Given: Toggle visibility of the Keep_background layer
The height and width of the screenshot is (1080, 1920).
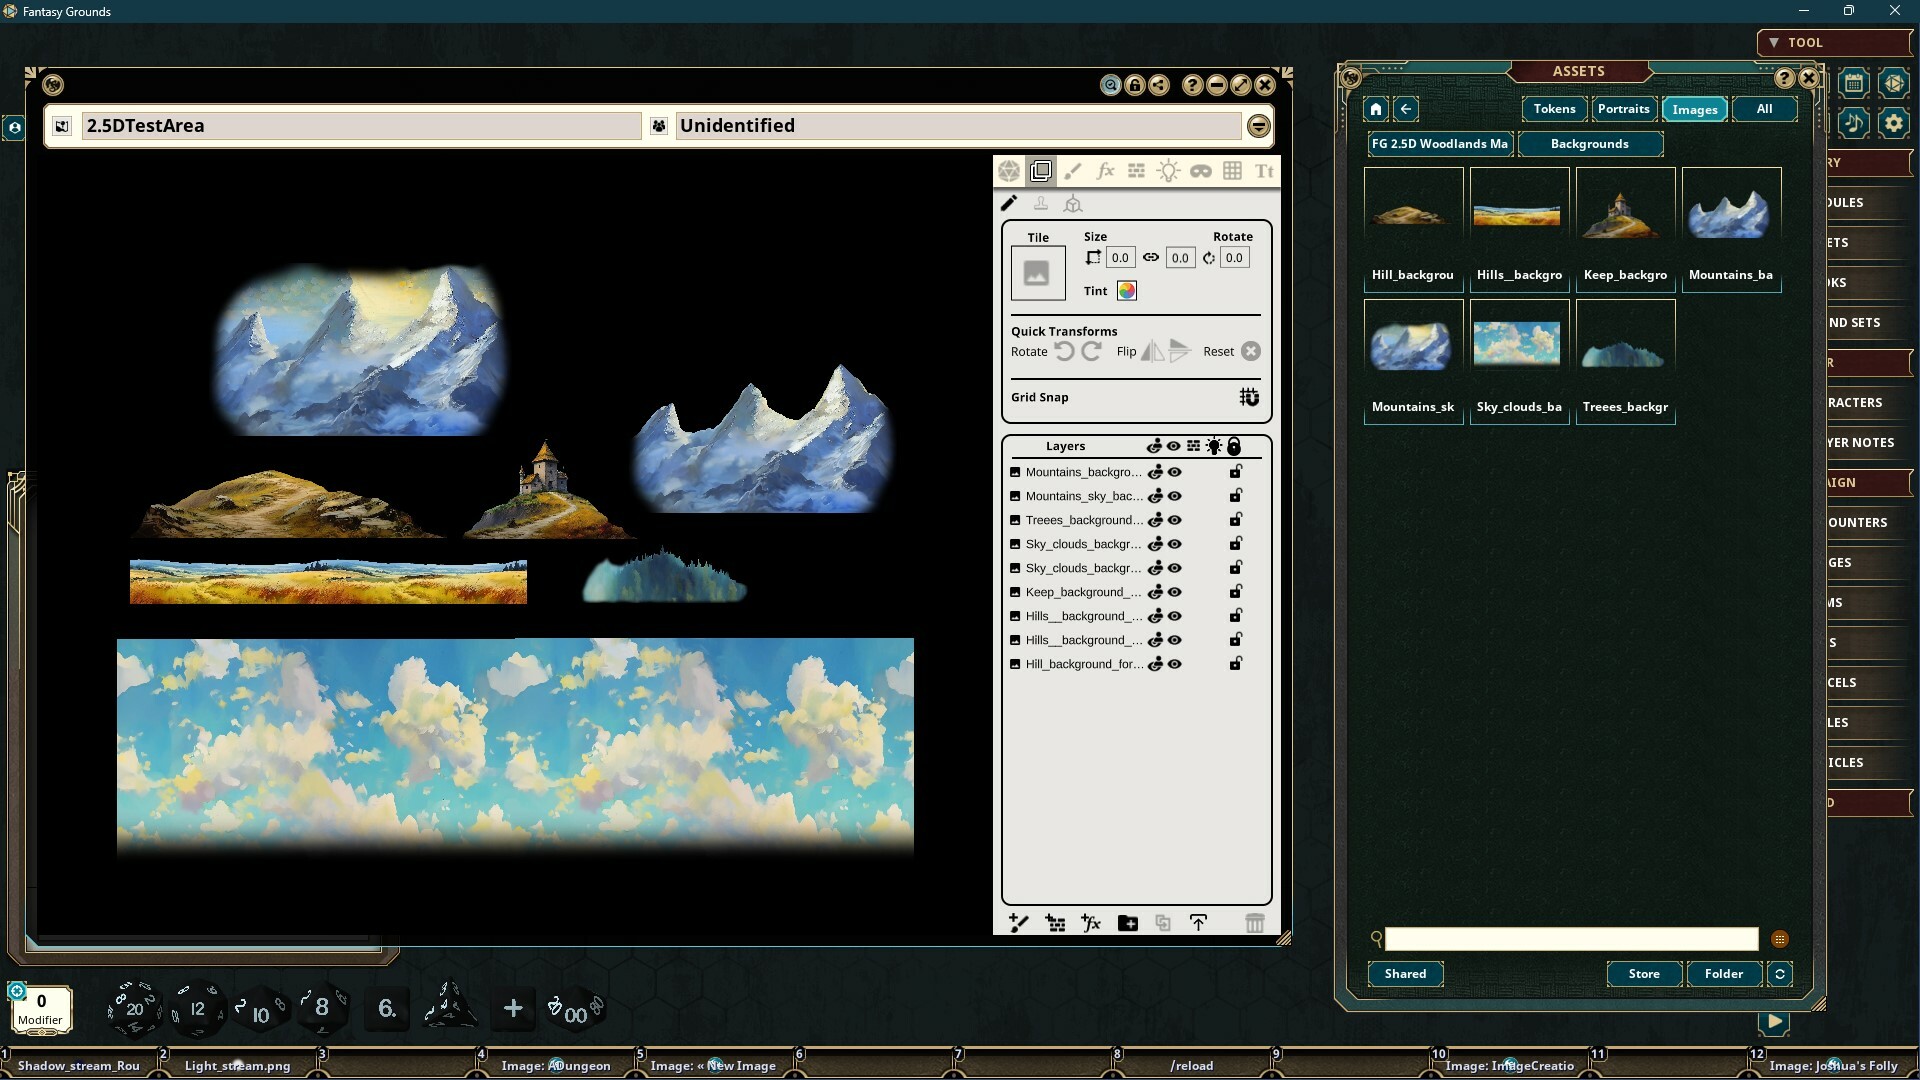Looking at the screenshot, I should 1174,592.
